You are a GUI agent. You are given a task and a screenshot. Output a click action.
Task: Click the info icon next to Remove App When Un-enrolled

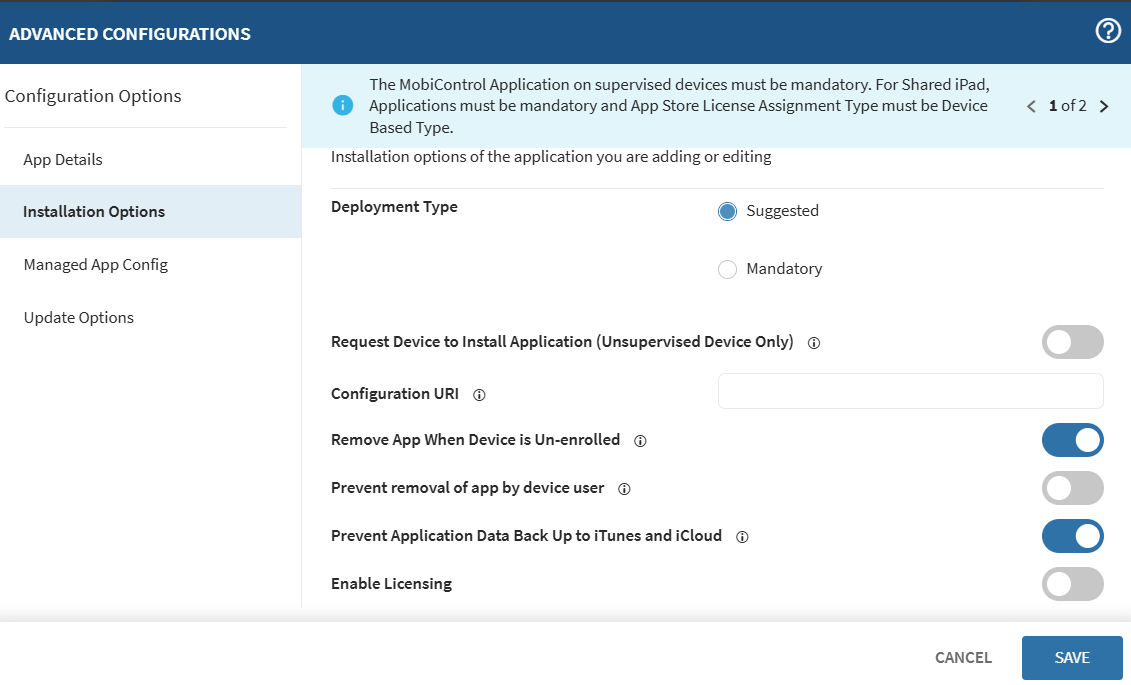[x=641, y=440]
